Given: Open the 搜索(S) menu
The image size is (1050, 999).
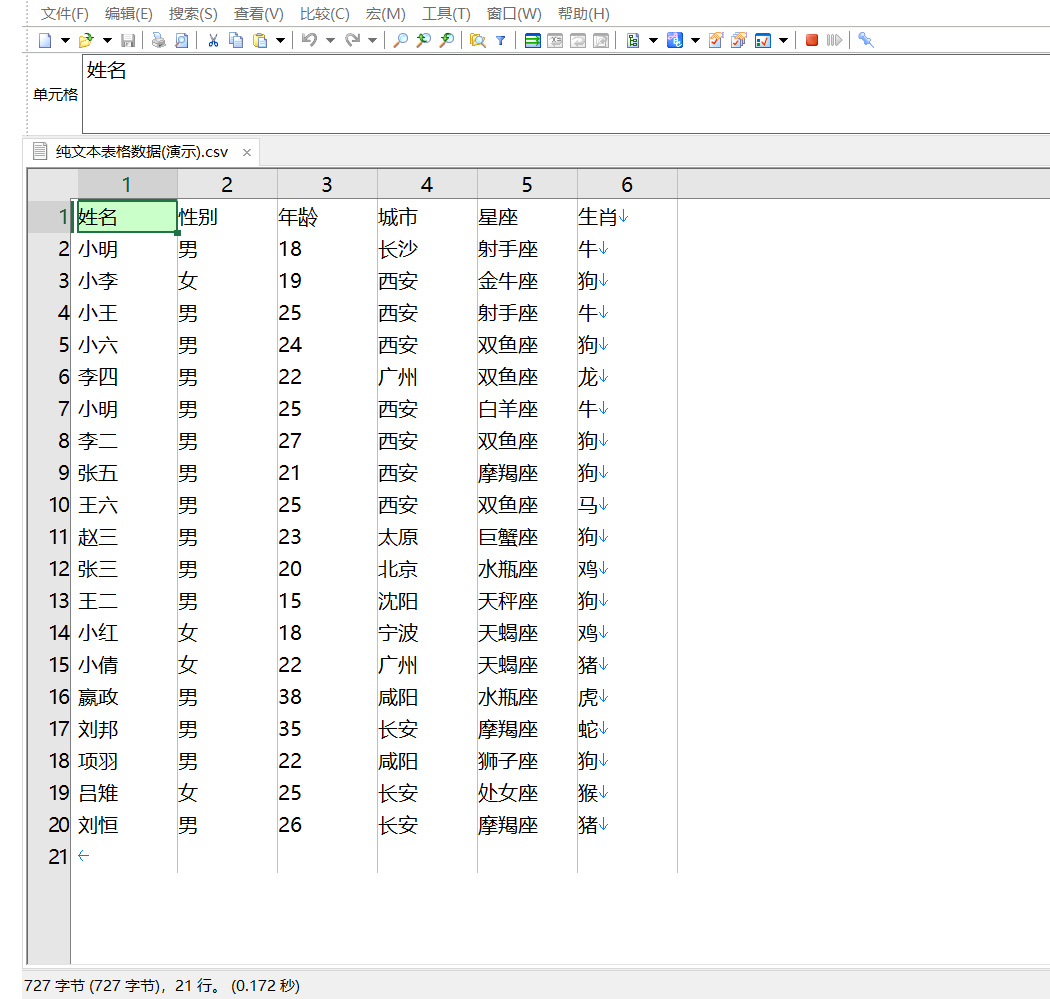Looking at the screenshot, I should (x=193, y=14).
